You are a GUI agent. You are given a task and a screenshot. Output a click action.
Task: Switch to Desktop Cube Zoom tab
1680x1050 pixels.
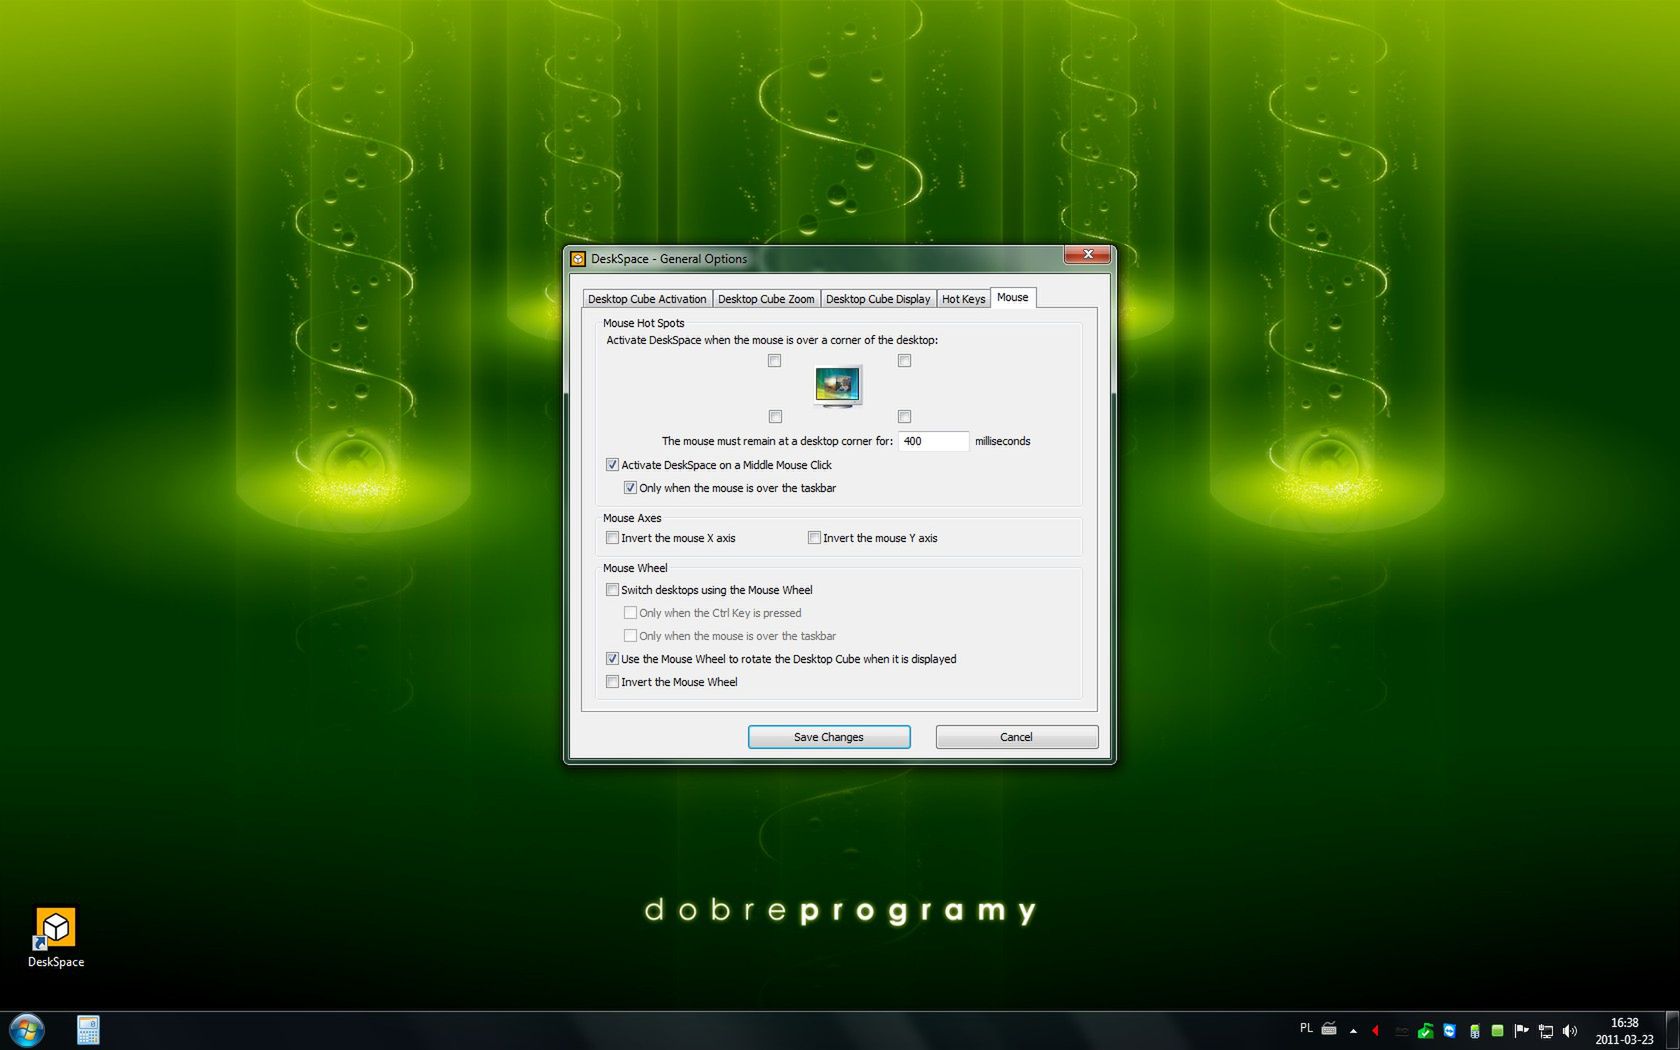(x=766, y=299)
